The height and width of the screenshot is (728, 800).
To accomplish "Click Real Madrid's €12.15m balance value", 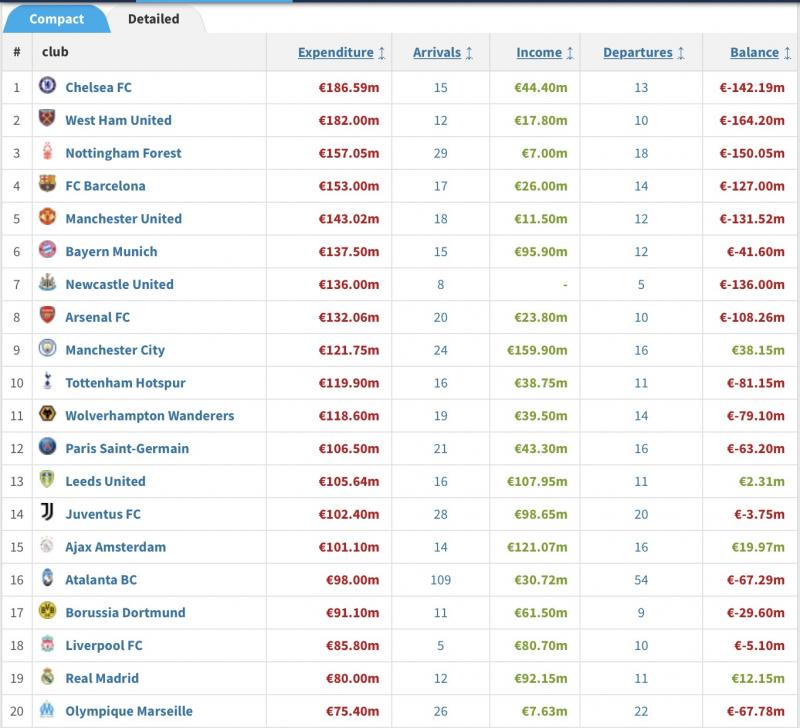I will click(758, 679).
